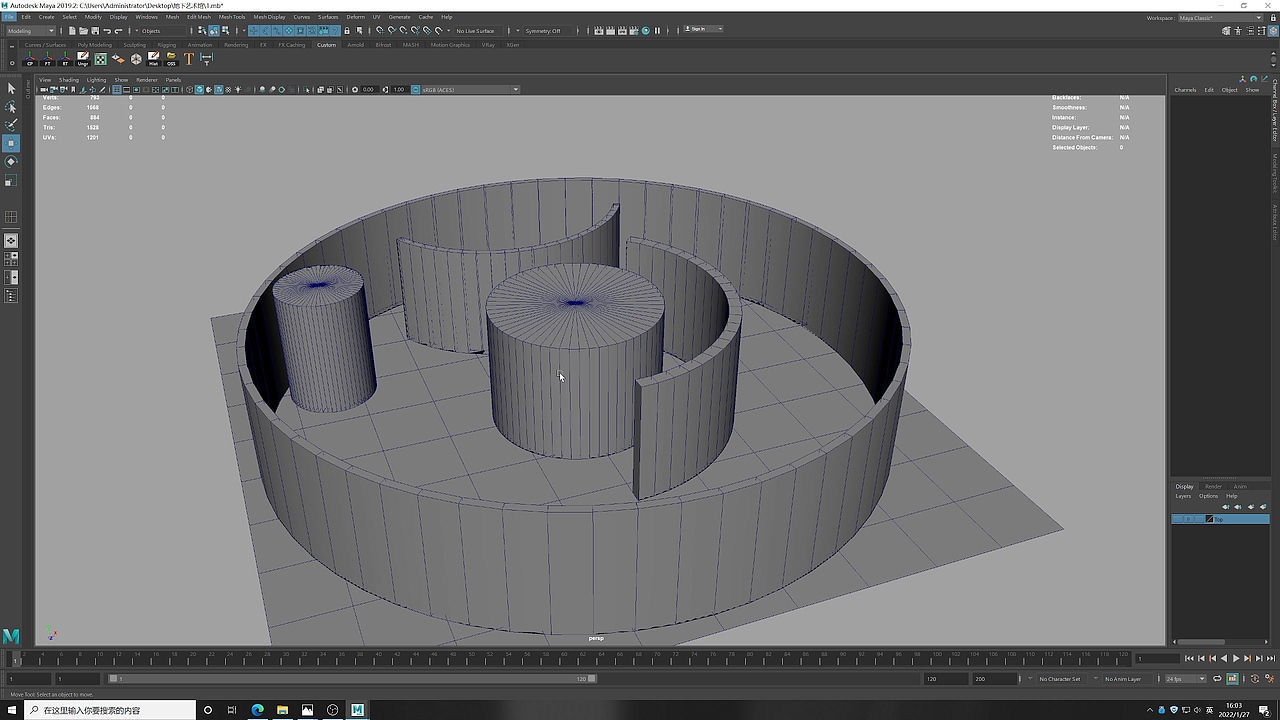Viewport: 1280px width, 720px height.
Task: Open the Windows Start menu
Action: pyautogui.click(x=11, y=710)
